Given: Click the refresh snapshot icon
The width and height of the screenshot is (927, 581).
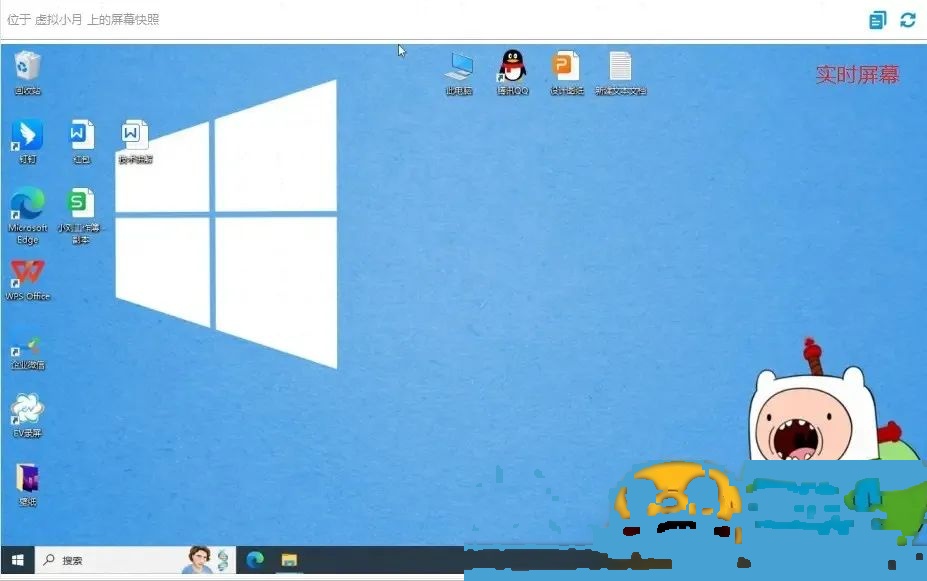Looking at the screenshot, I should coord(907,20).
